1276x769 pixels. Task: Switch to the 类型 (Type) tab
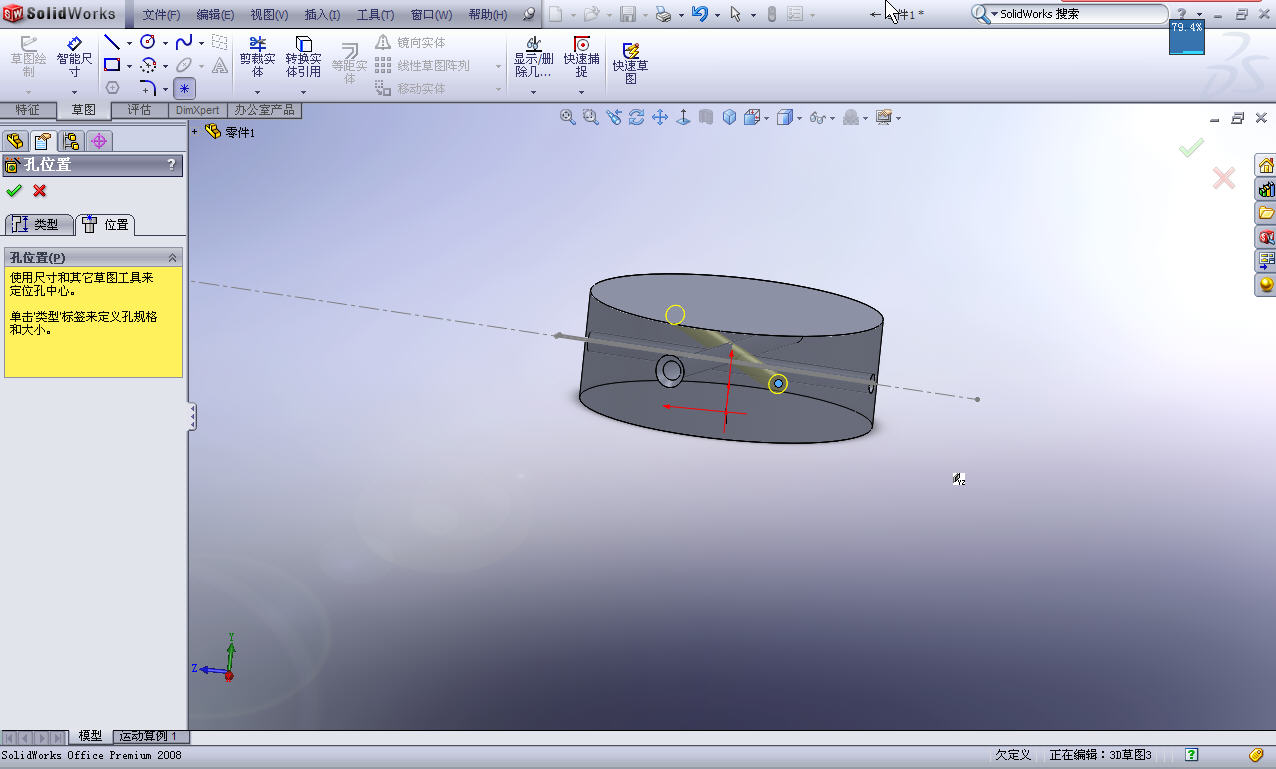pyautogui.click(x=39, y=224)
